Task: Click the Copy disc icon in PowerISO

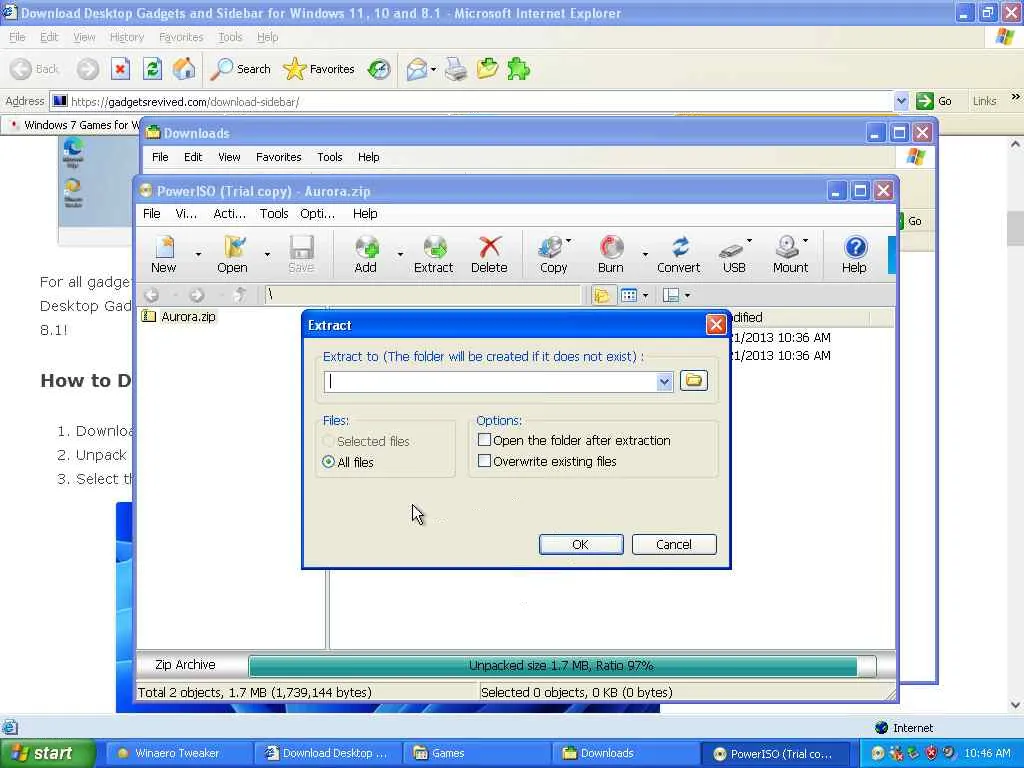Action: 553,254
